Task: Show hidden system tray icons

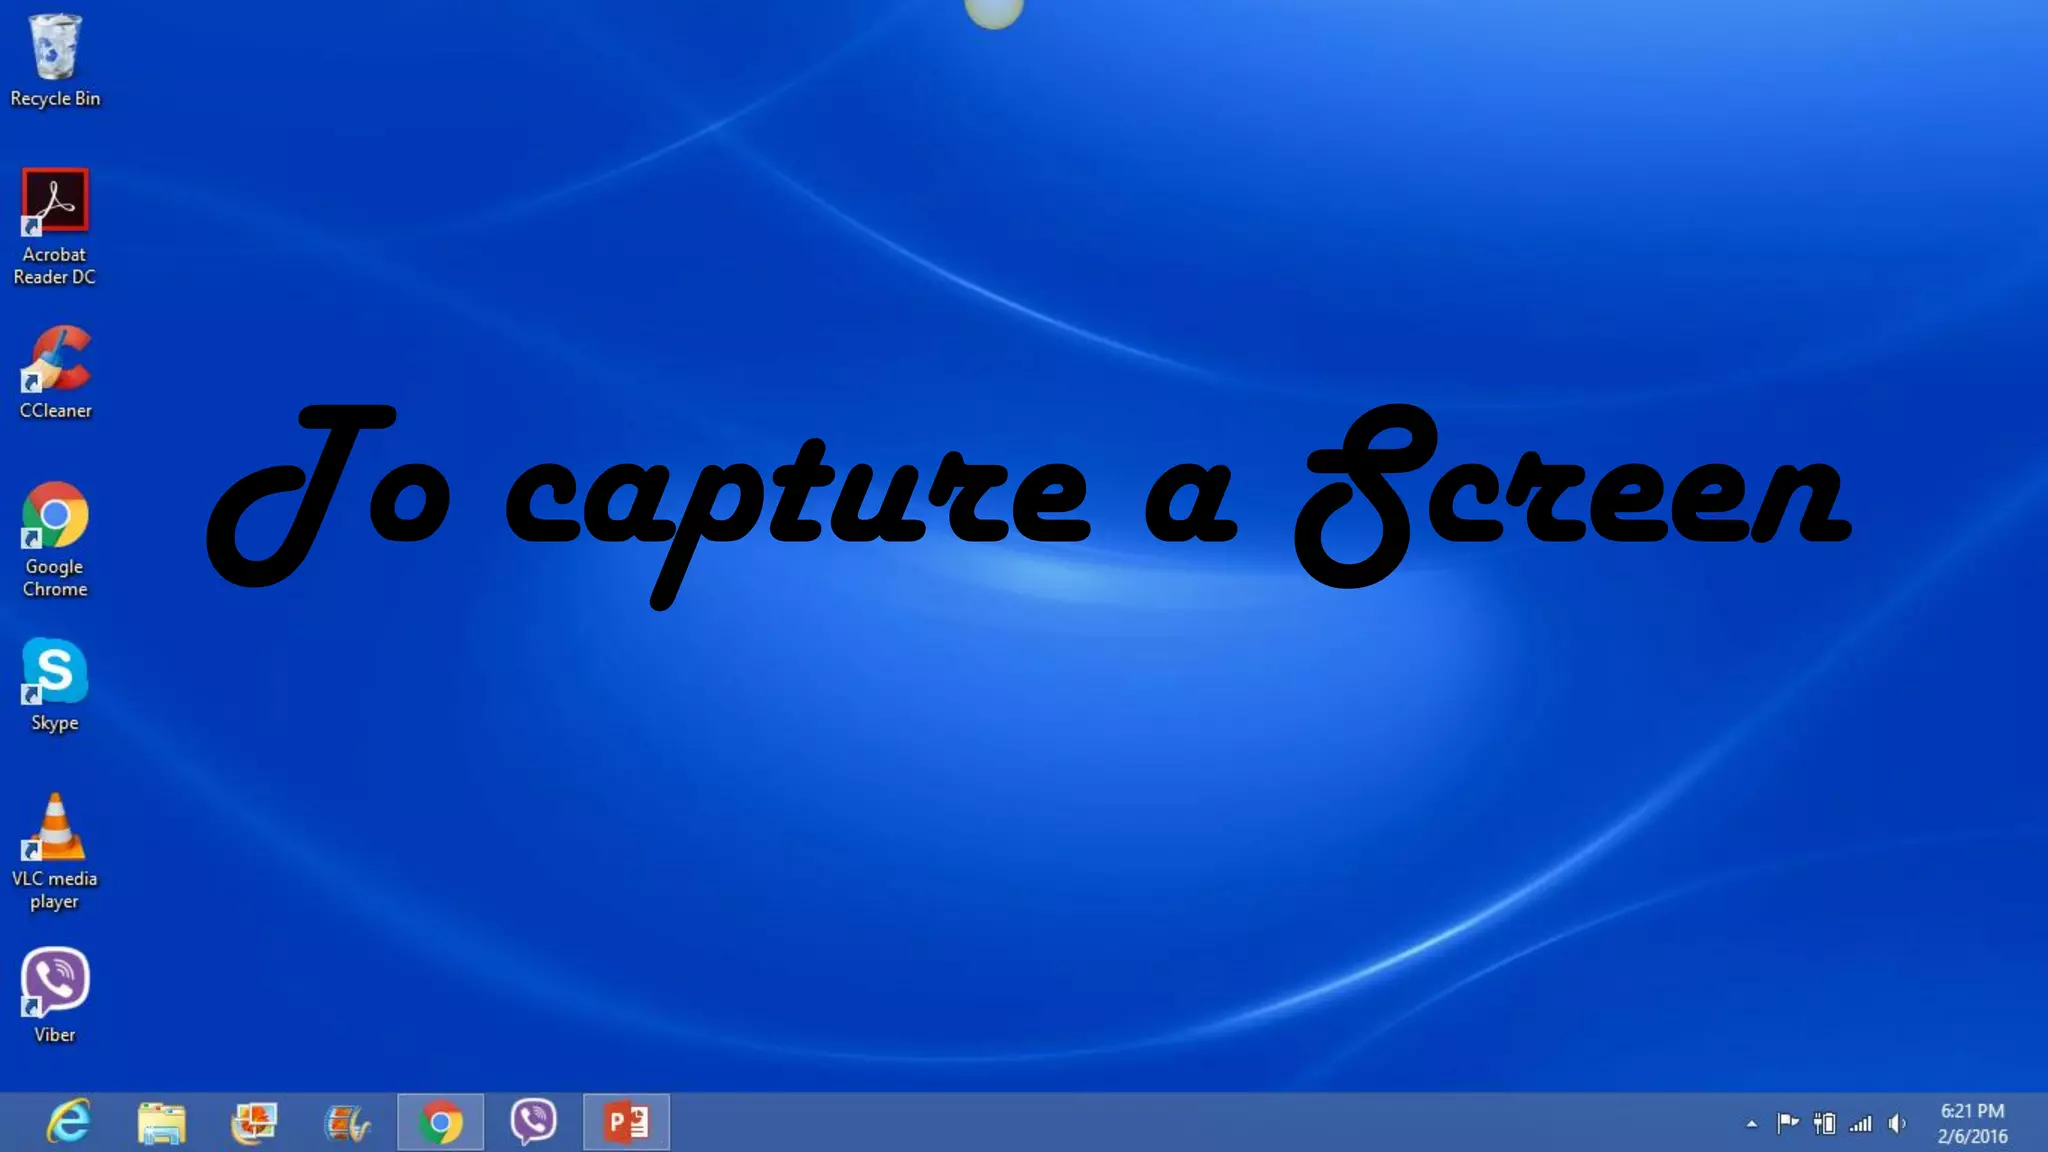Action: [1752, 1124]
